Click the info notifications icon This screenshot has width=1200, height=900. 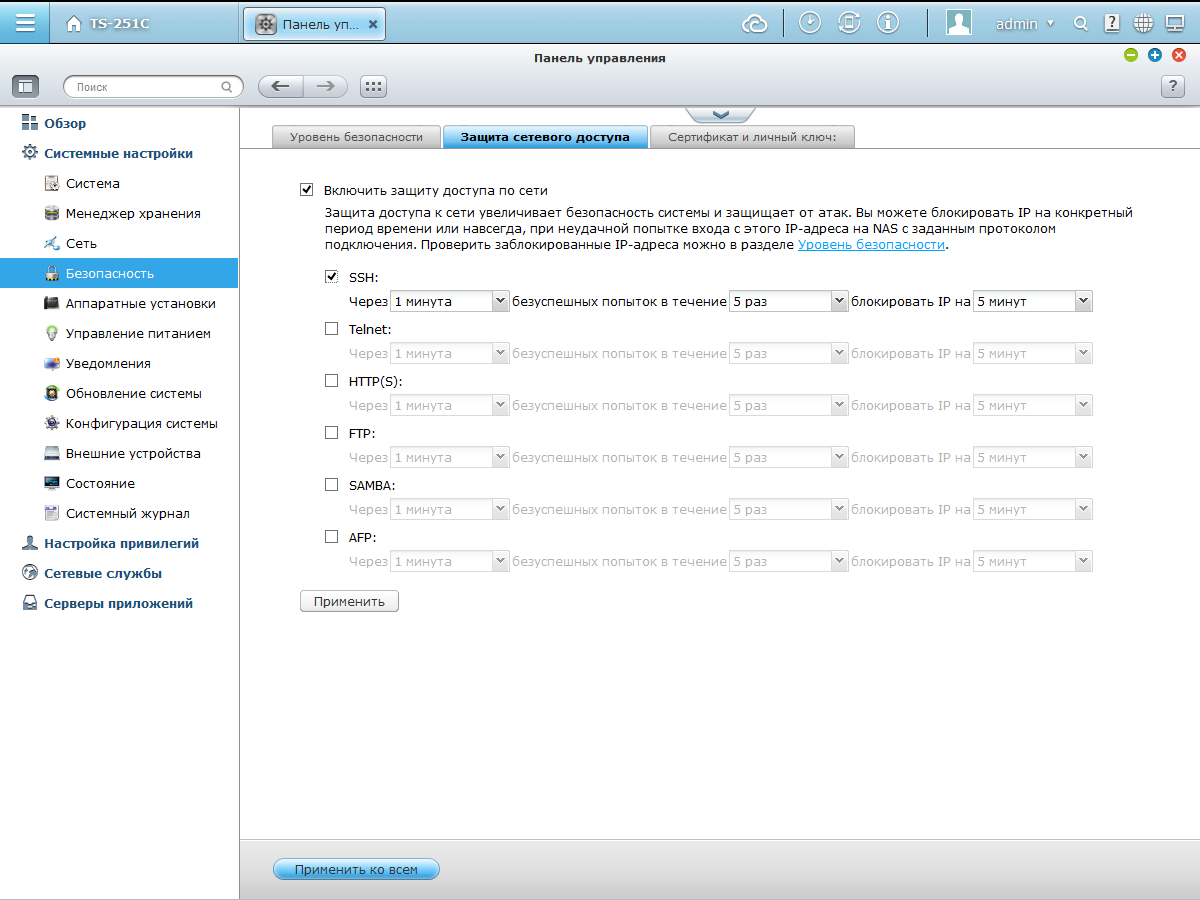[888, 23]
